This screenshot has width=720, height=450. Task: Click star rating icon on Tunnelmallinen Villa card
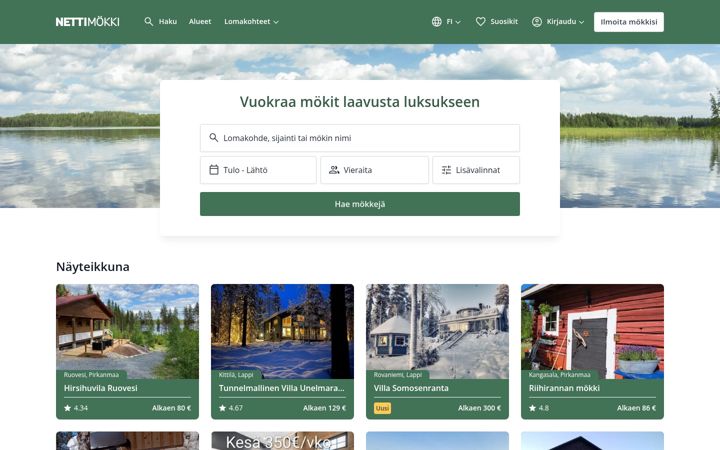coord(222,408)
